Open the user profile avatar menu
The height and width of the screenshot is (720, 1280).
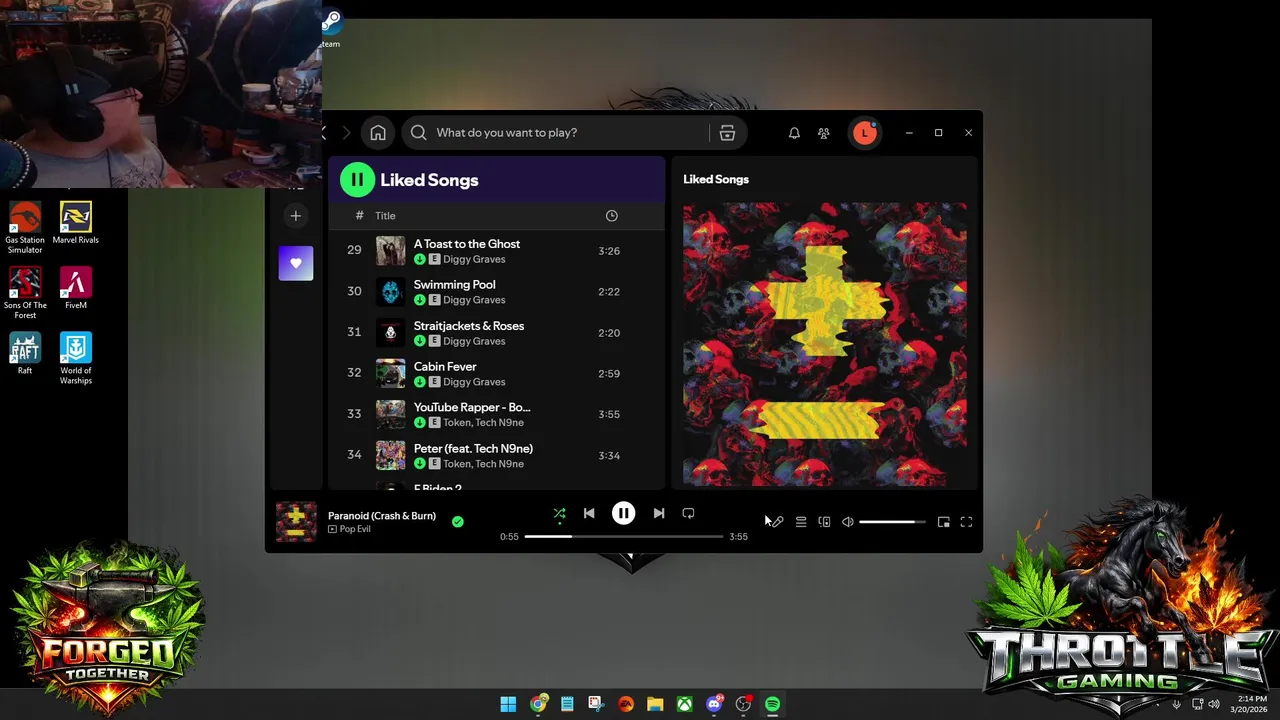864,133
